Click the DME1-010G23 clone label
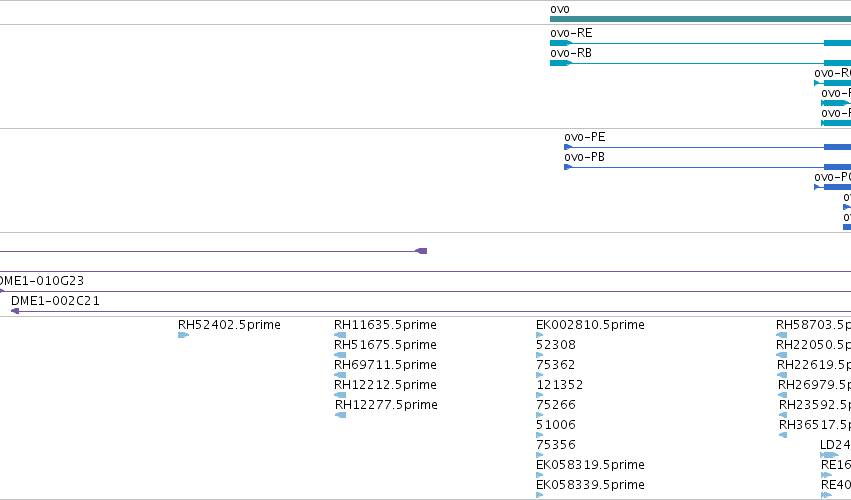The height and width of the screenshot is (500, 851). [42, 281]
